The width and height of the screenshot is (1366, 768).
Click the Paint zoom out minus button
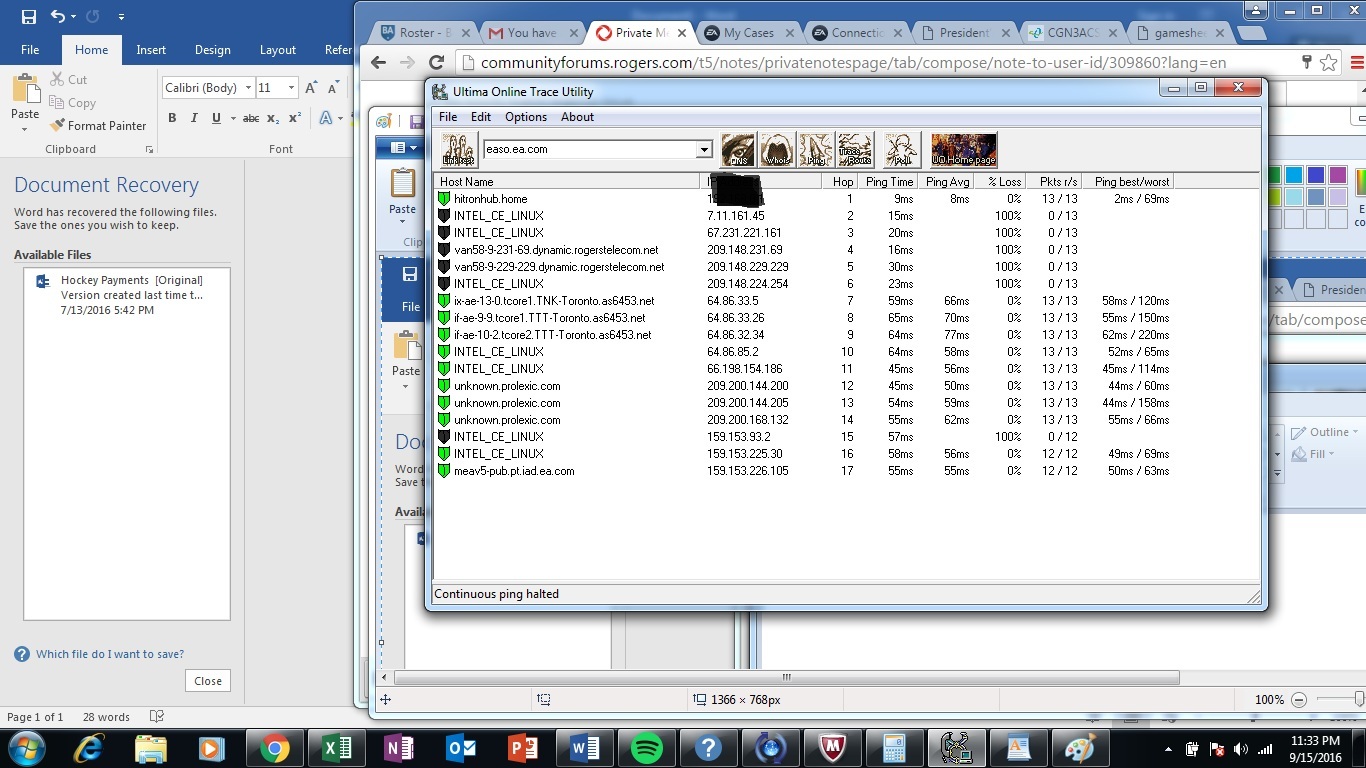point(1298,700)
